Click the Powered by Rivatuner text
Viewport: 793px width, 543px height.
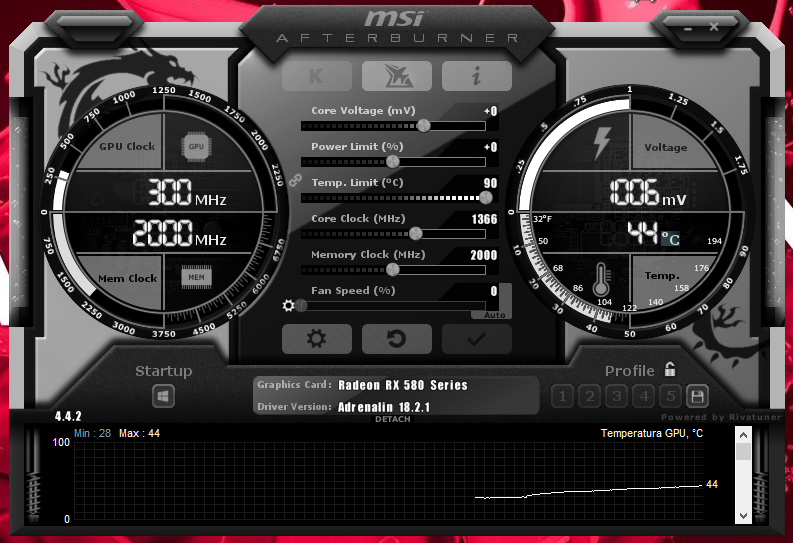click(x=721, y=417)
